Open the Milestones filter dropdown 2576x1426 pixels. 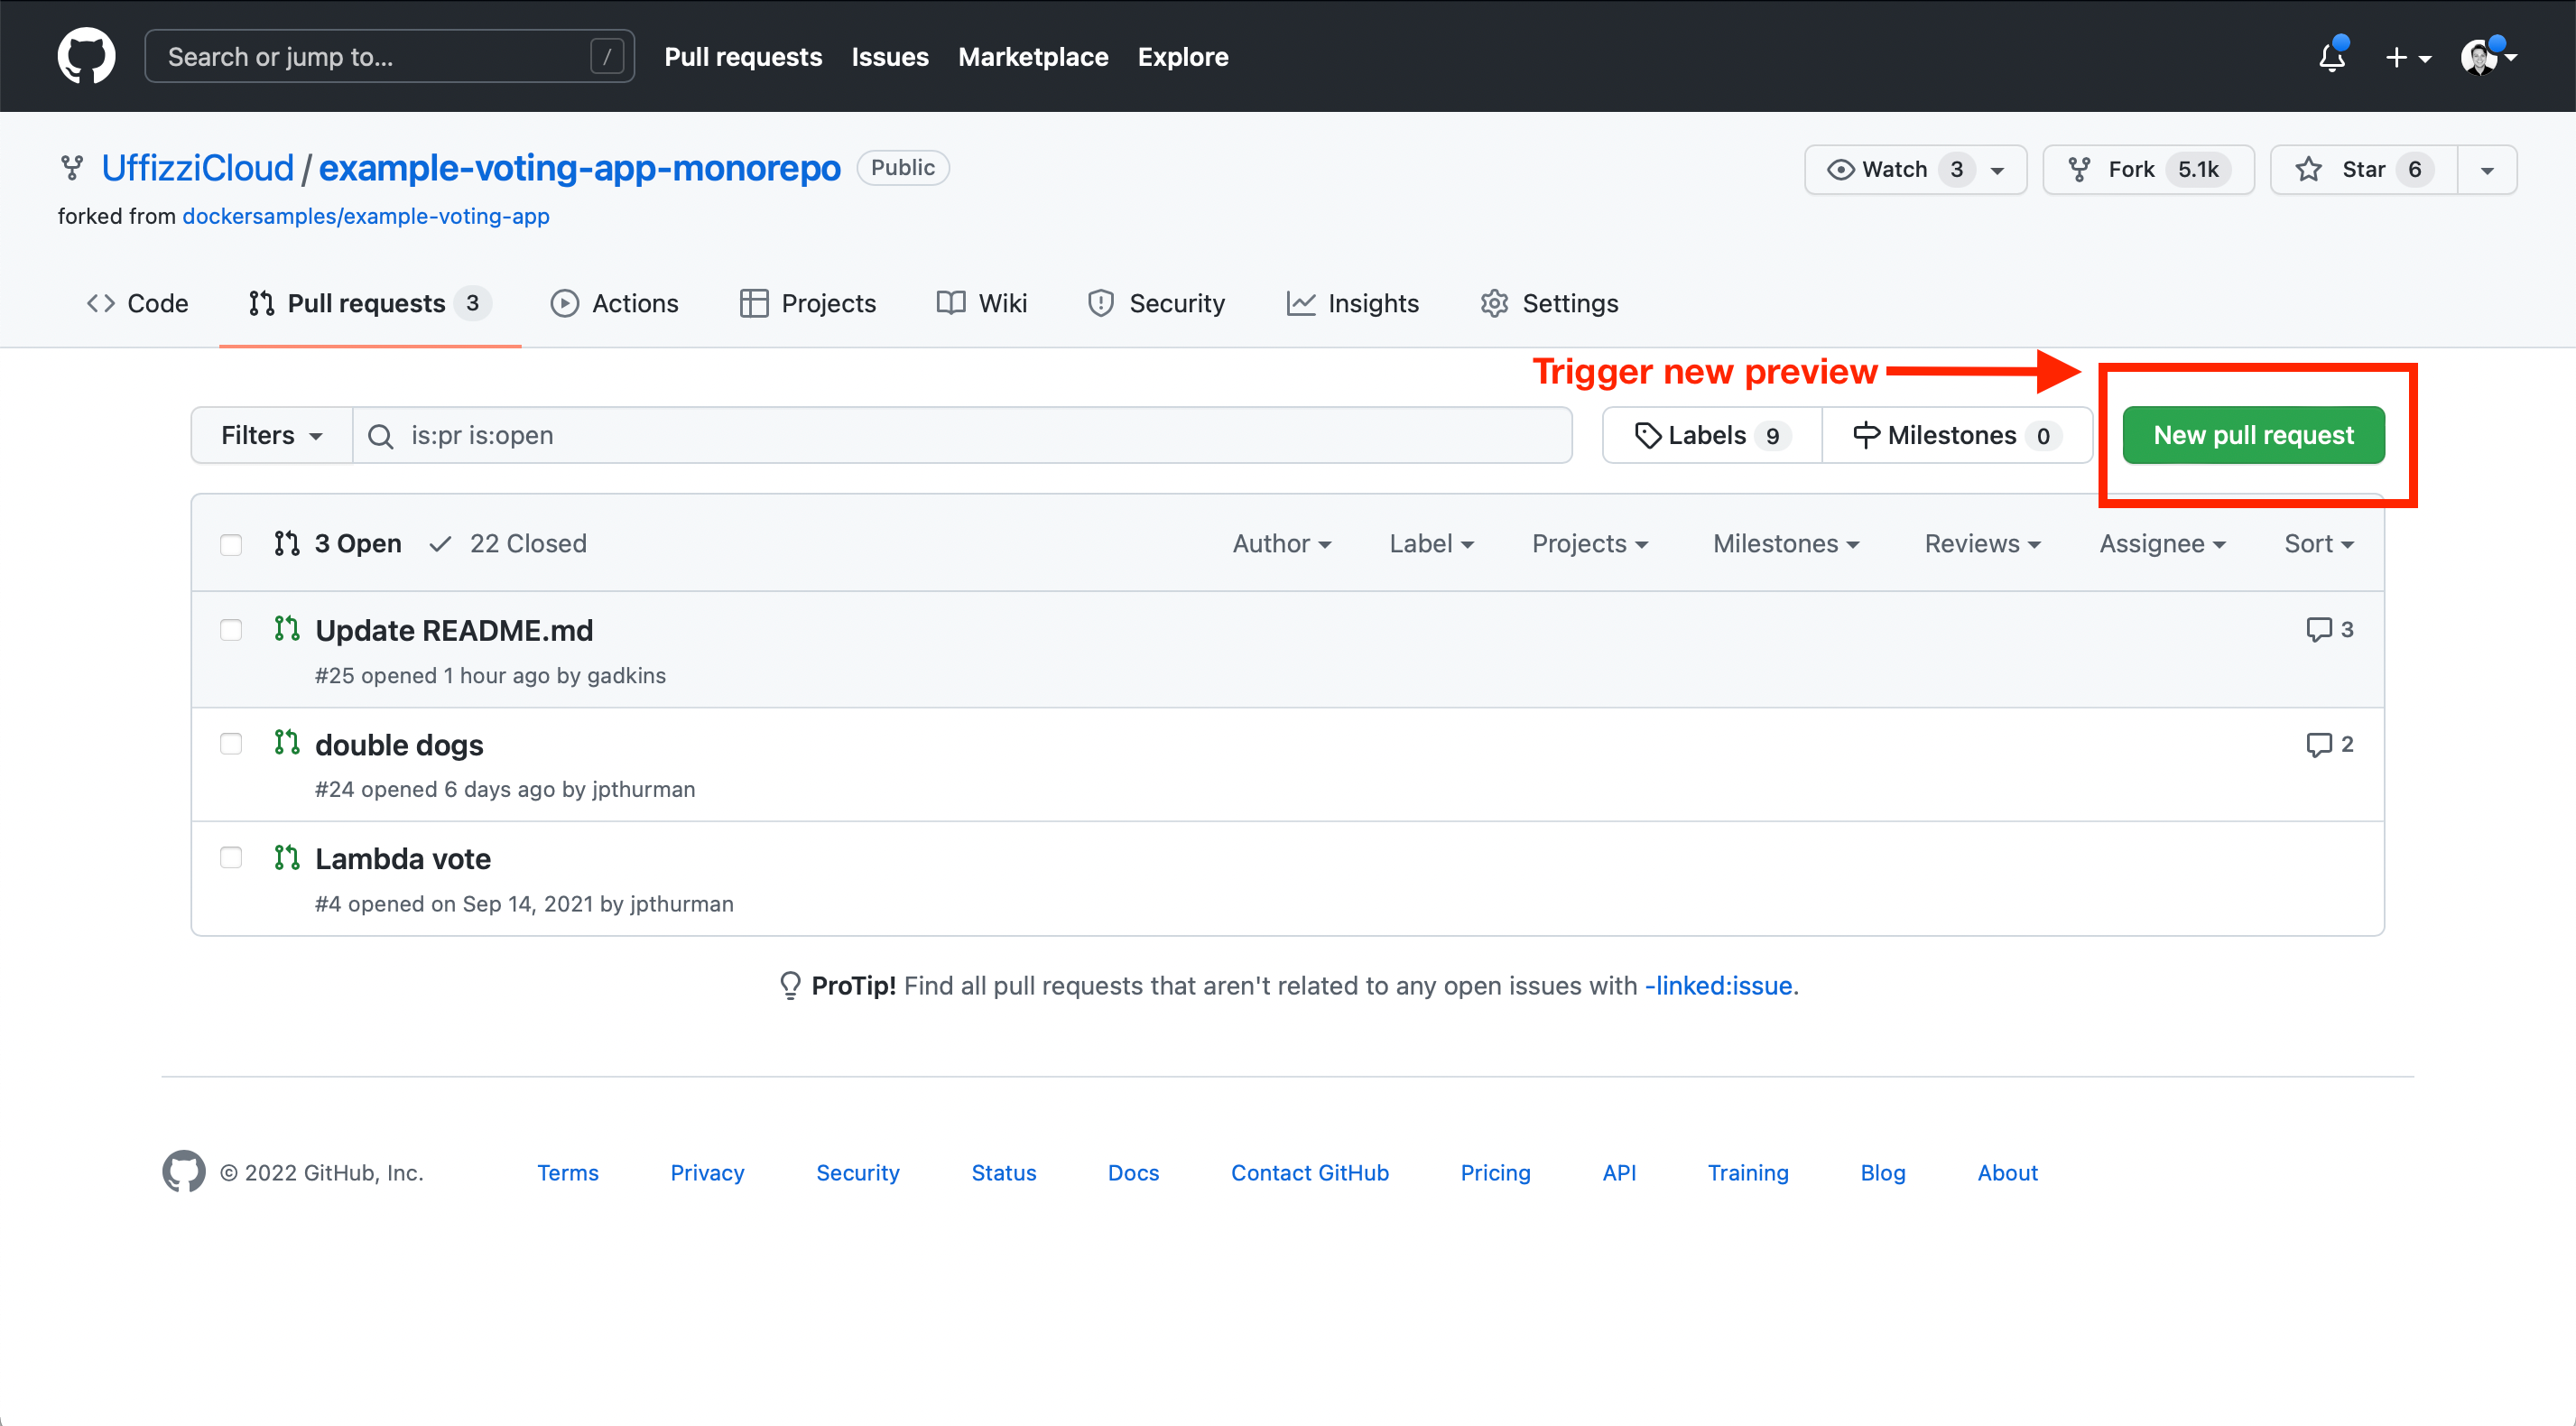click(1786, 544)
